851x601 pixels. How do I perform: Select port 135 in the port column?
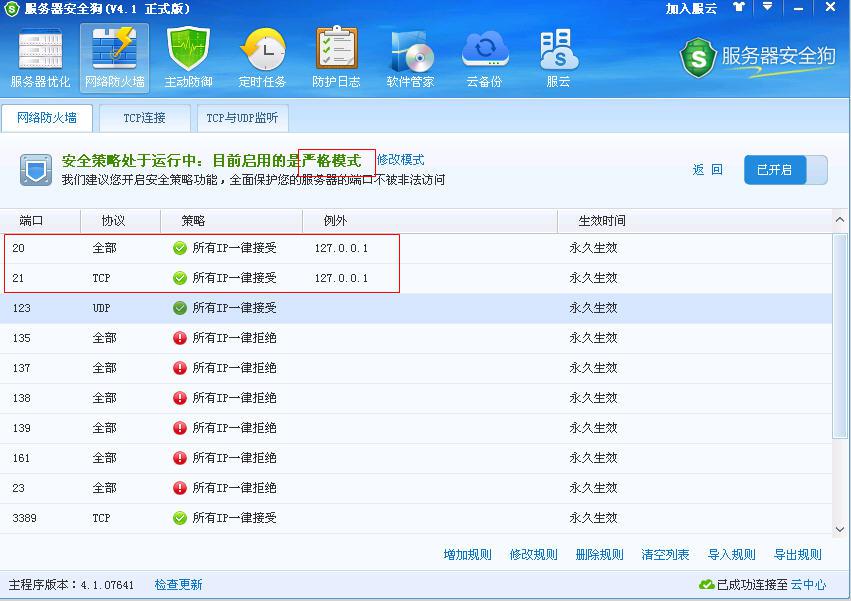[x=22, y=338]
